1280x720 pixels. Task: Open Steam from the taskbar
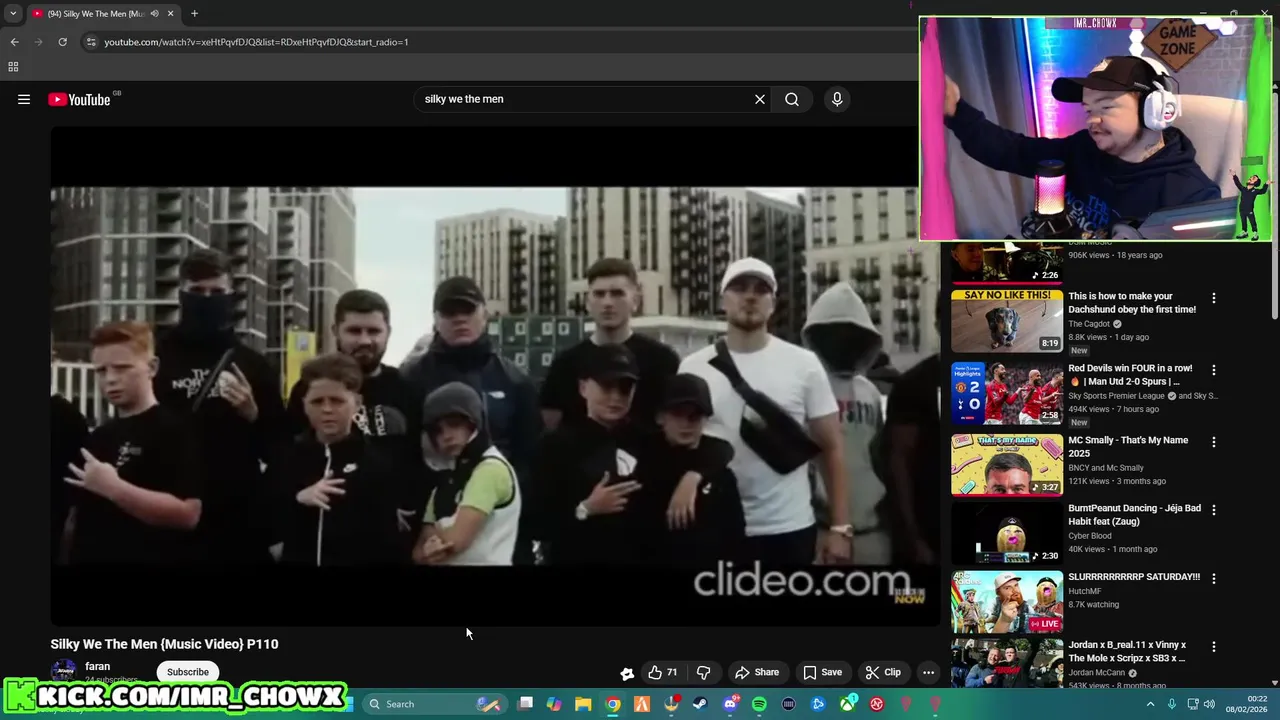click(700, 704)
